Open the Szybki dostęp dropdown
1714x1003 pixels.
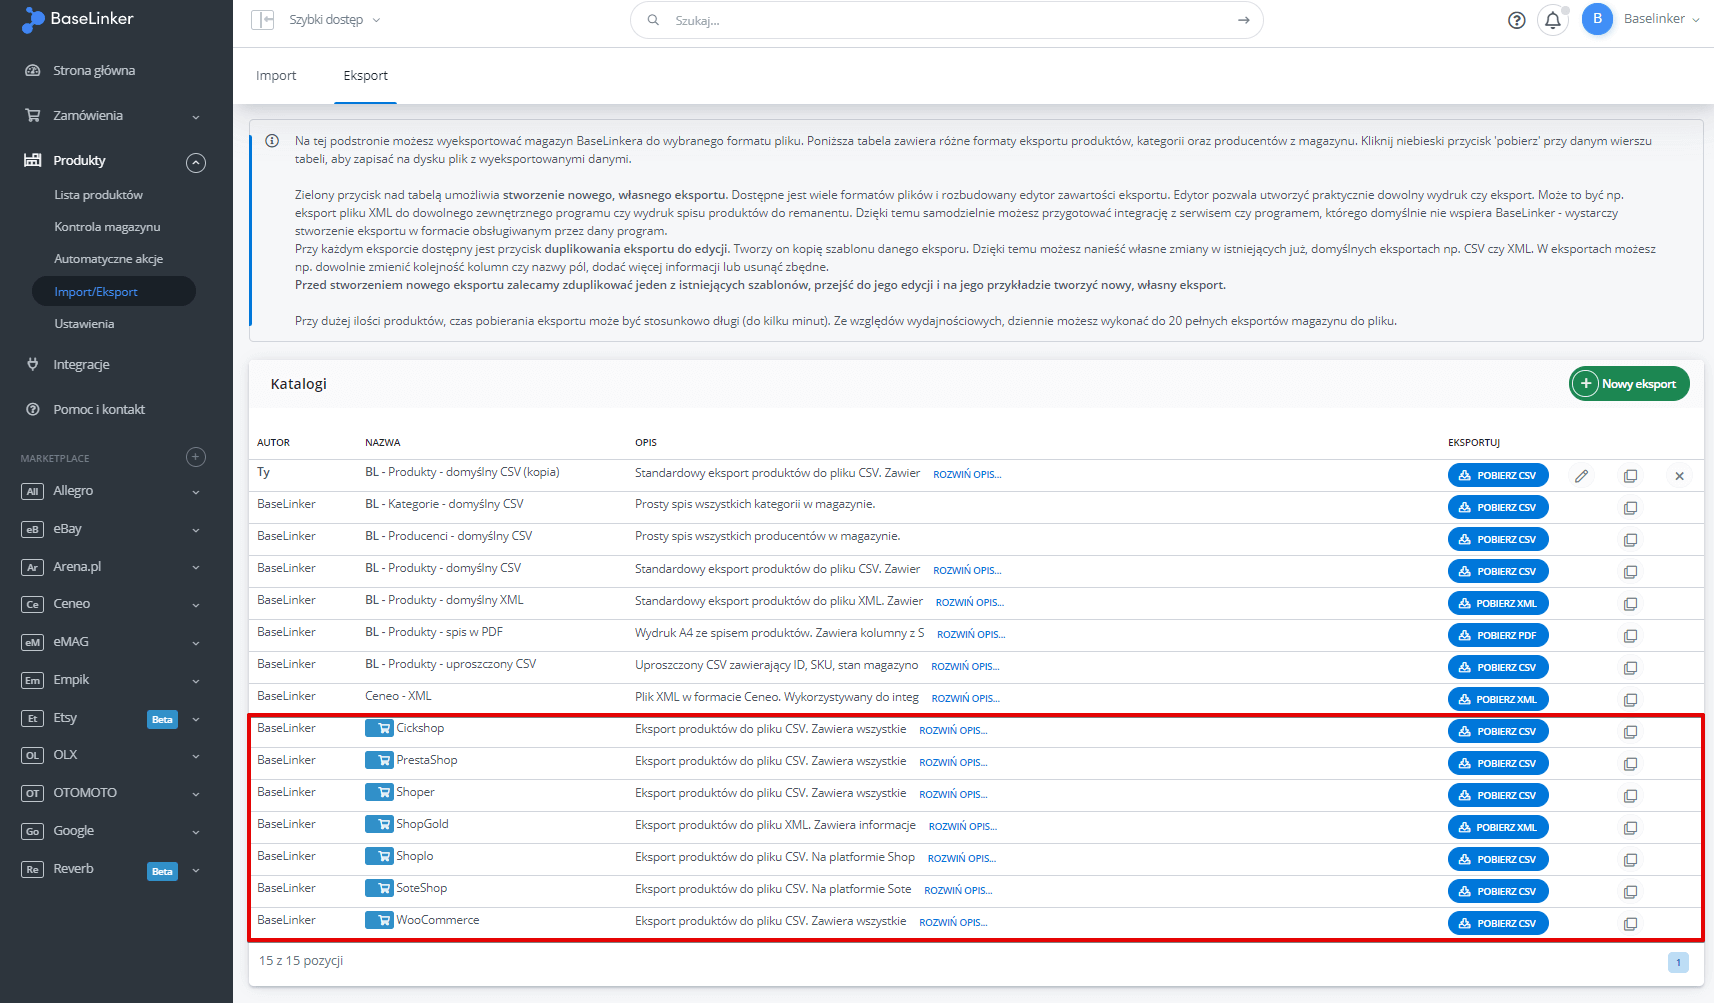[335, 20]
